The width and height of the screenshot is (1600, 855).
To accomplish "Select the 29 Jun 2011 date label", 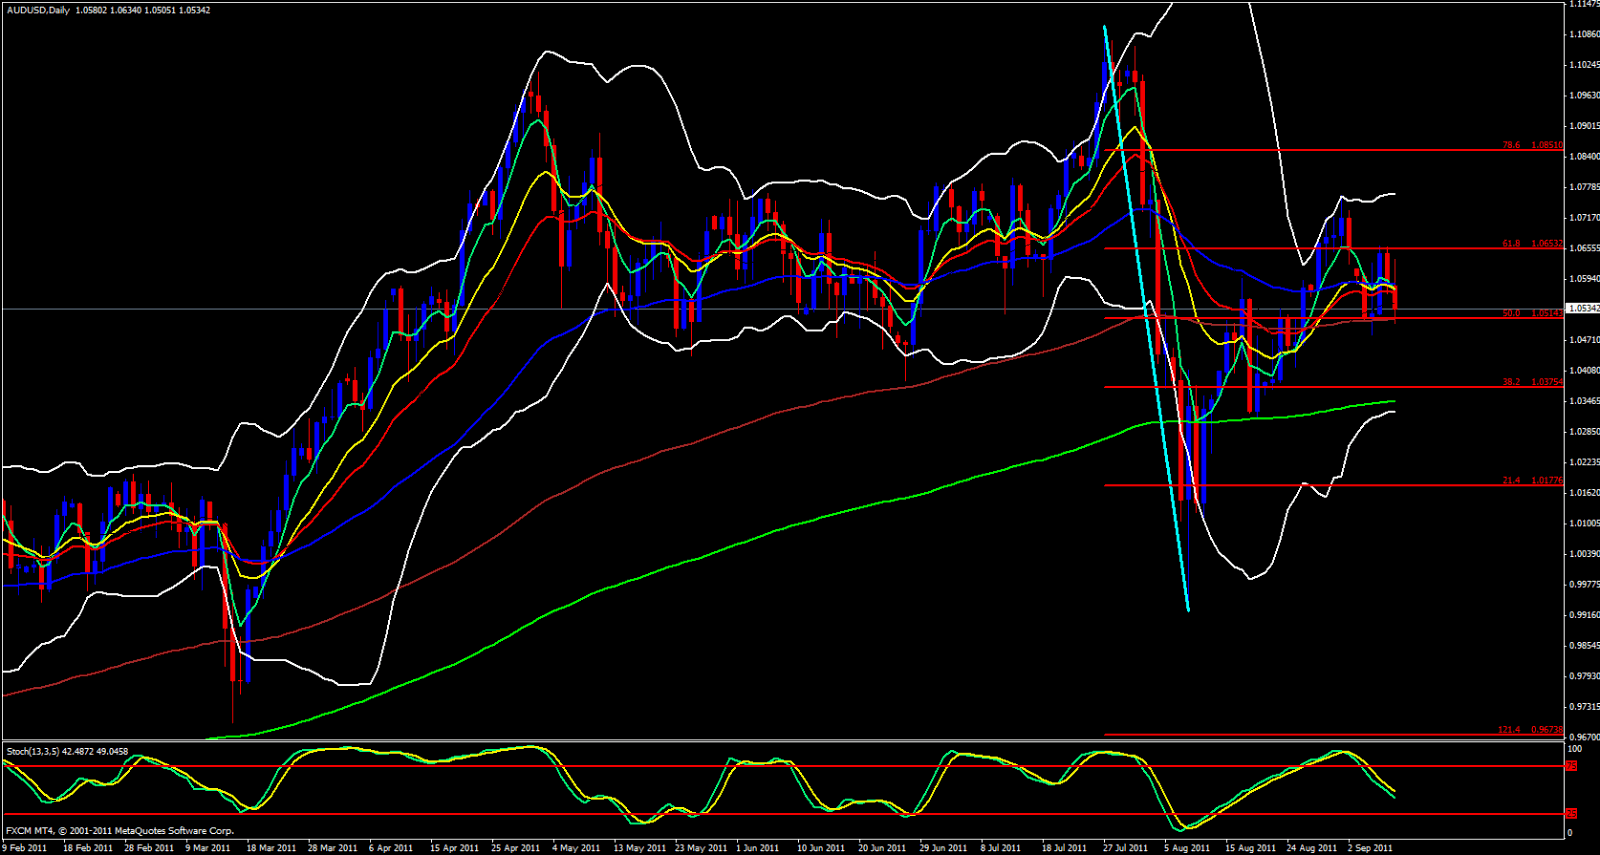I will [x=943, y=848].
